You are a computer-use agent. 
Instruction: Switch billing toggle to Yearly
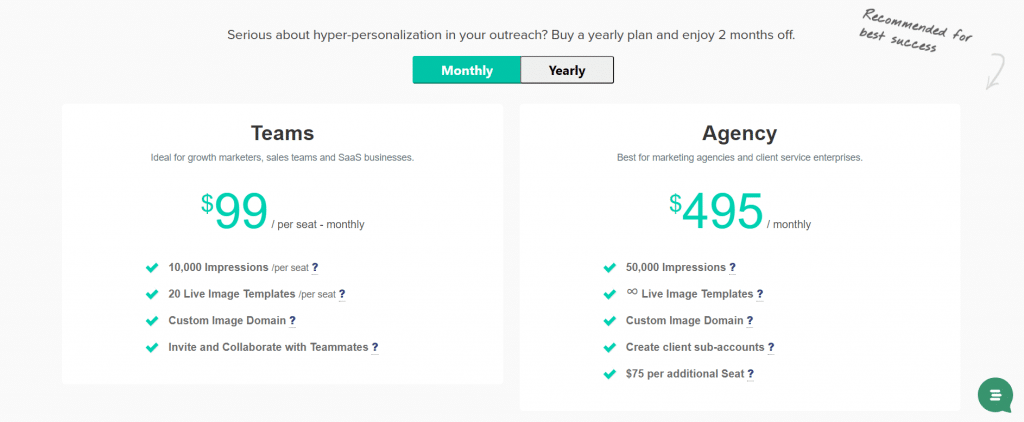click(567, 70)
